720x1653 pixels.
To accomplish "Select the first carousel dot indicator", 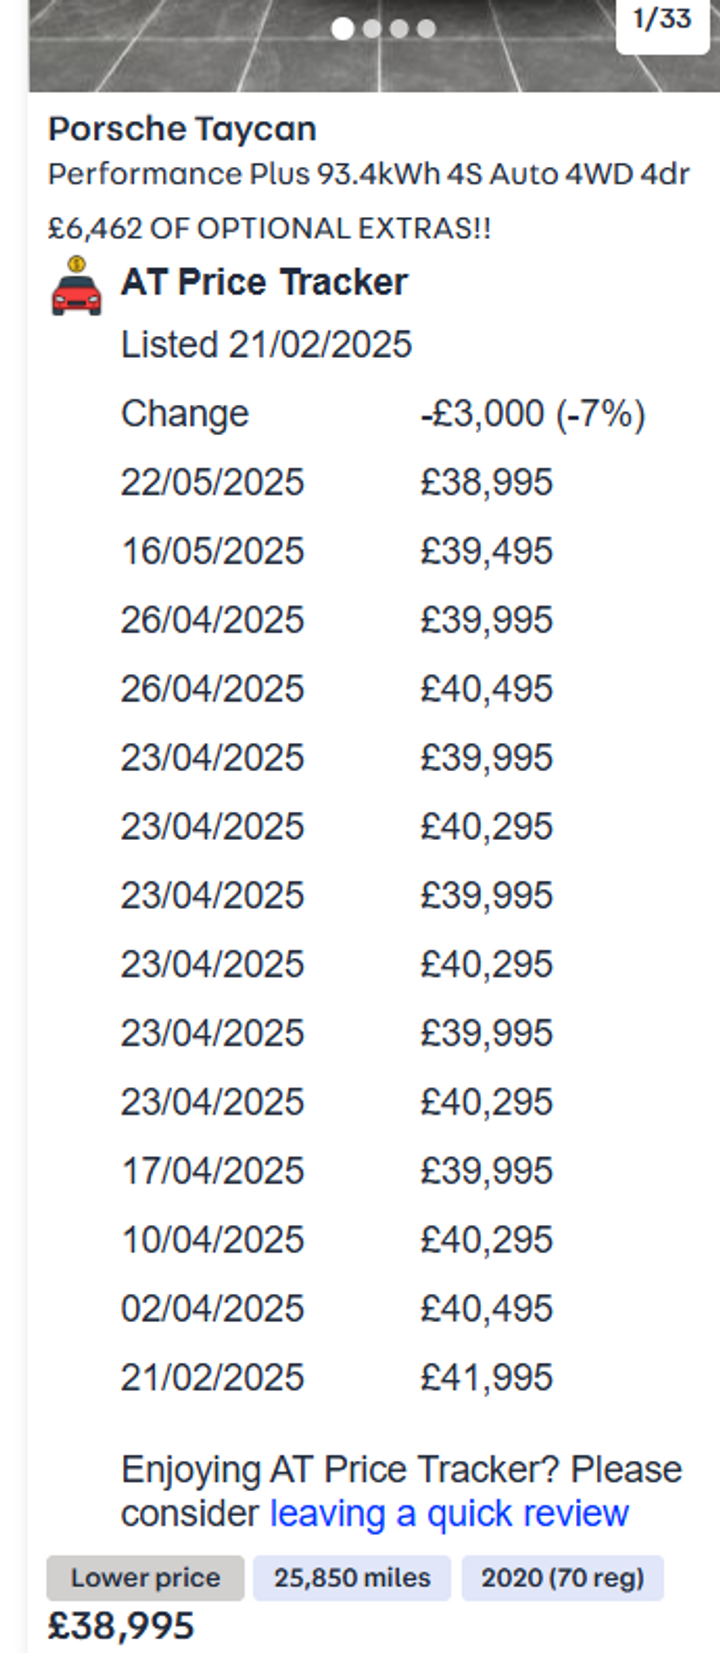I will (343, 29).
